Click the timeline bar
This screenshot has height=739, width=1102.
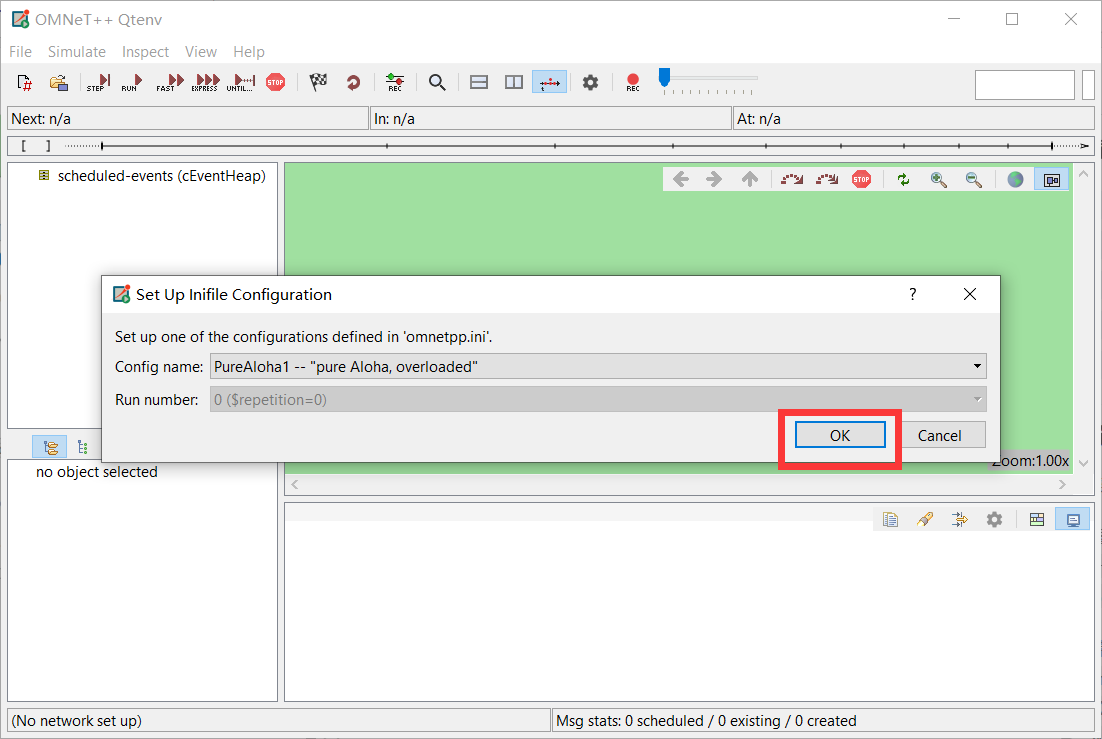[551, 146]
